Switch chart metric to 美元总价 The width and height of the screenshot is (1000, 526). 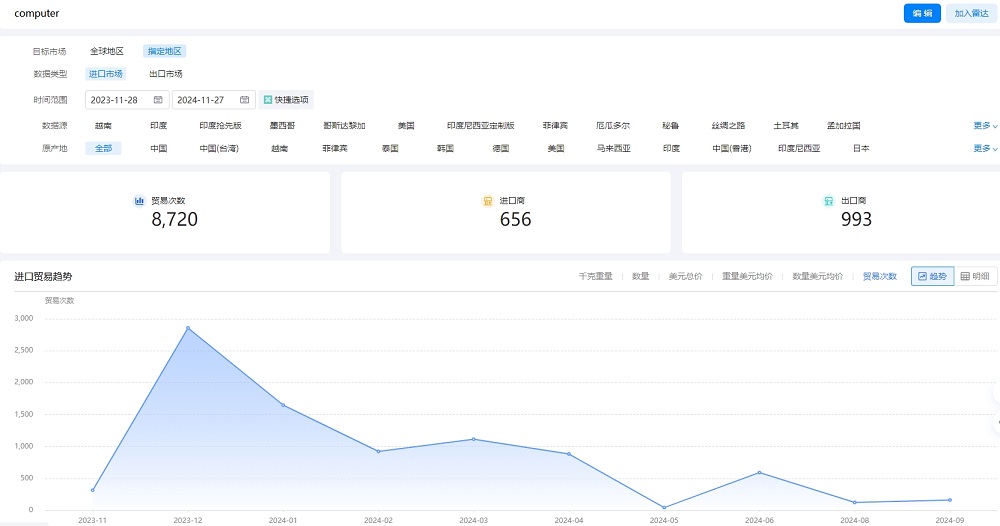coord(686,276)
